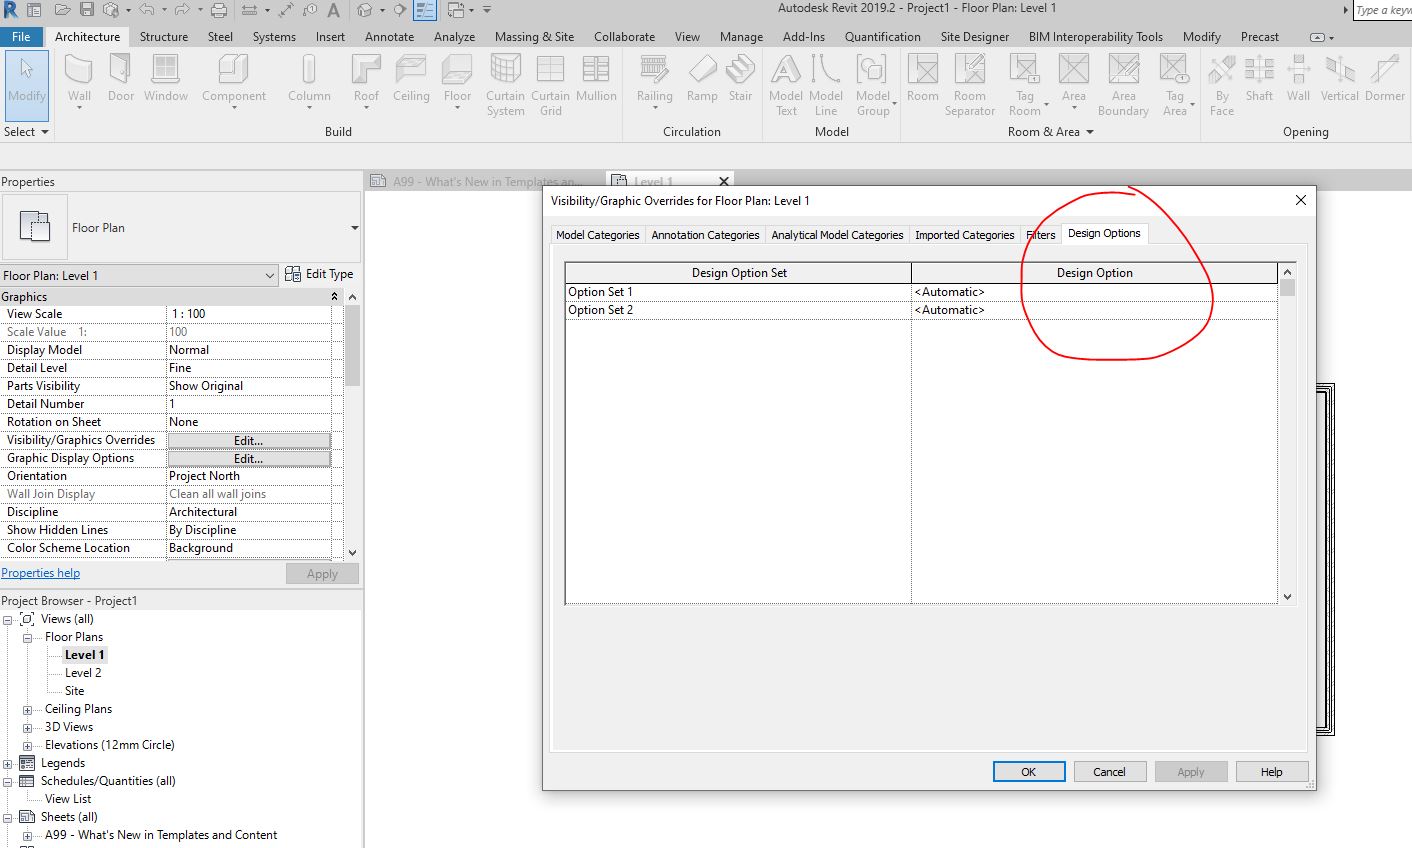Open the Manage ribbon tab
Image resolution: width=1412 pixels, height=848 pixels.
click(740, 36)
